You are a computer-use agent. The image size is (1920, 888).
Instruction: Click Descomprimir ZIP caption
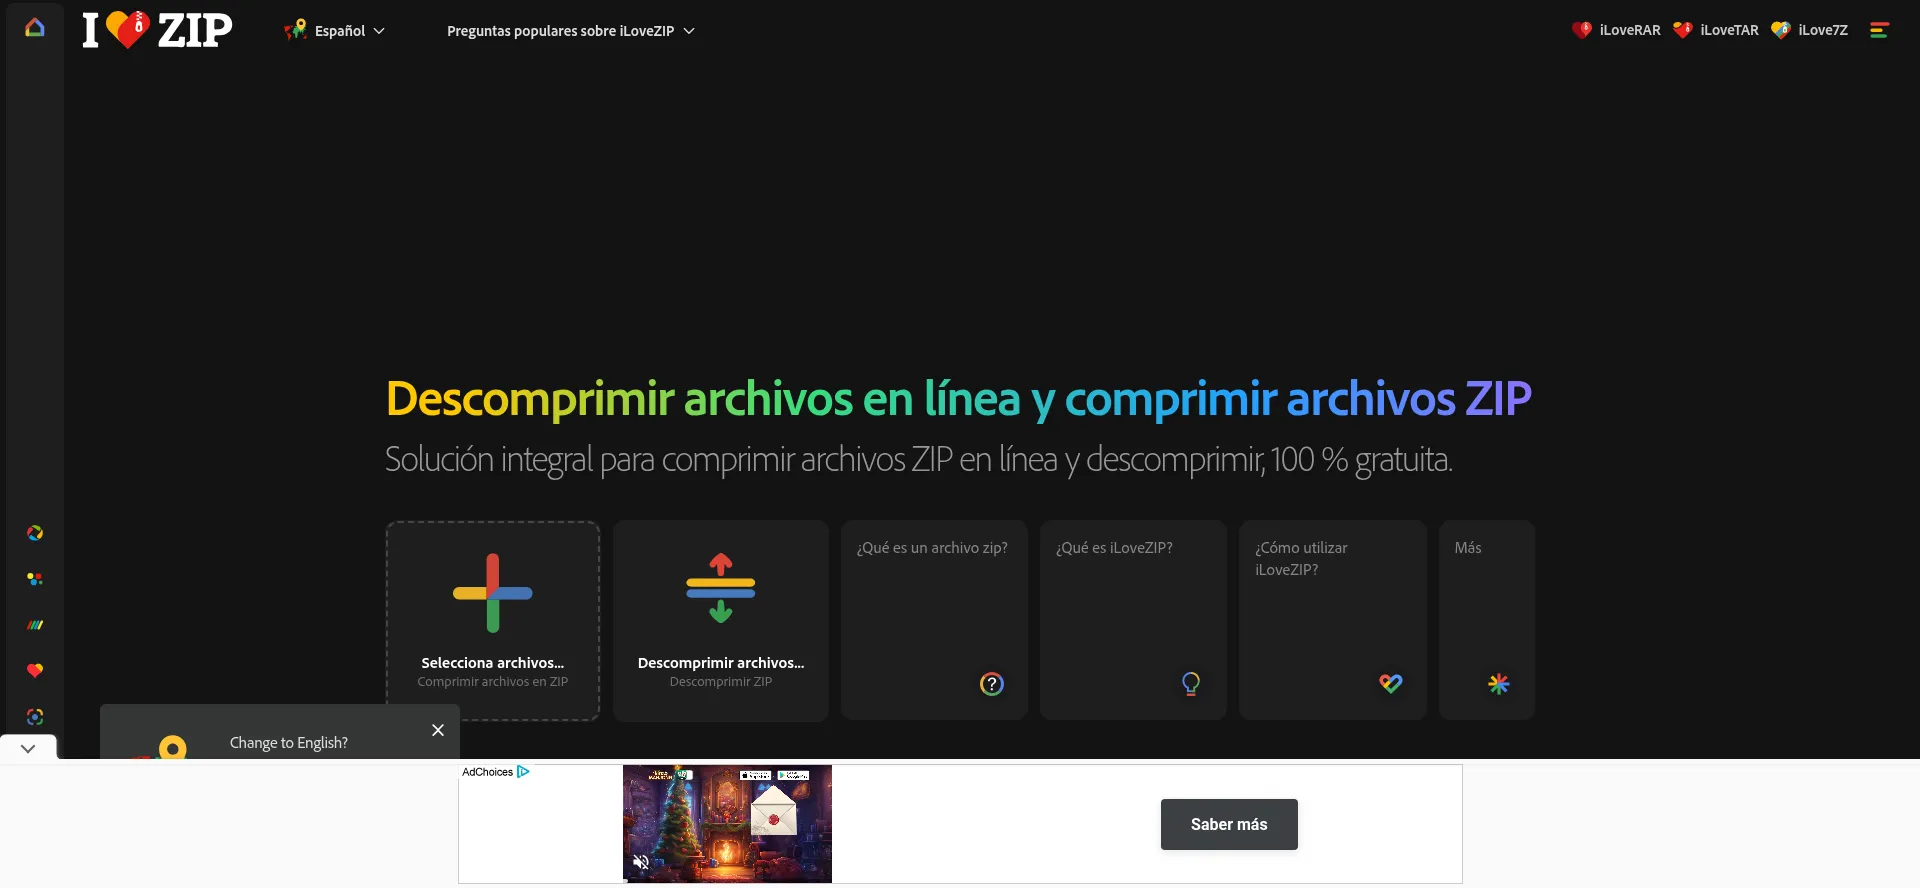[721, 682]
